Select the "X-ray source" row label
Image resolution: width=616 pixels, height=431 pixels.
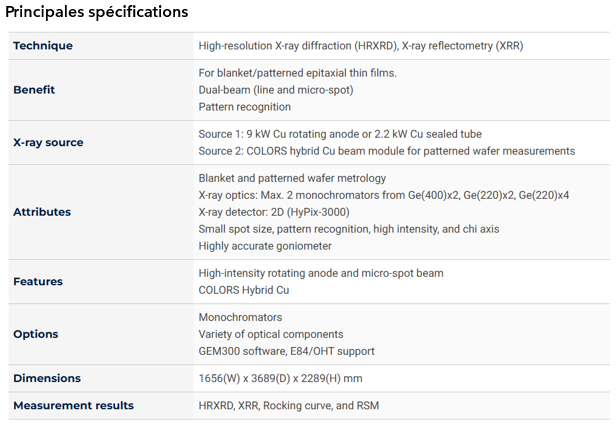48,143
